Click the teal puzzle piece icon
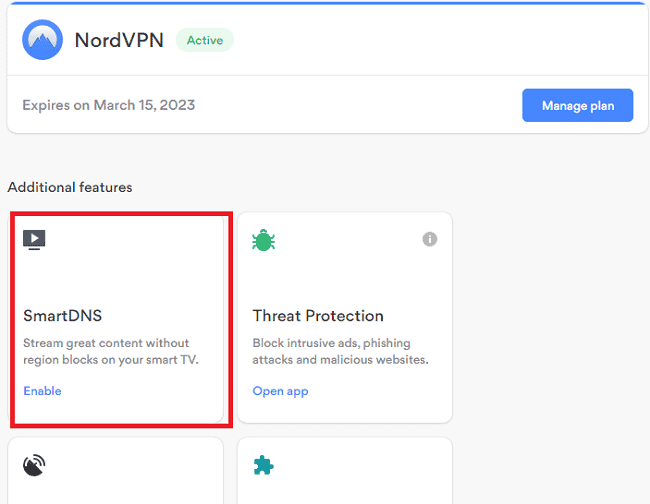650x504 pixels. [264, 466]
